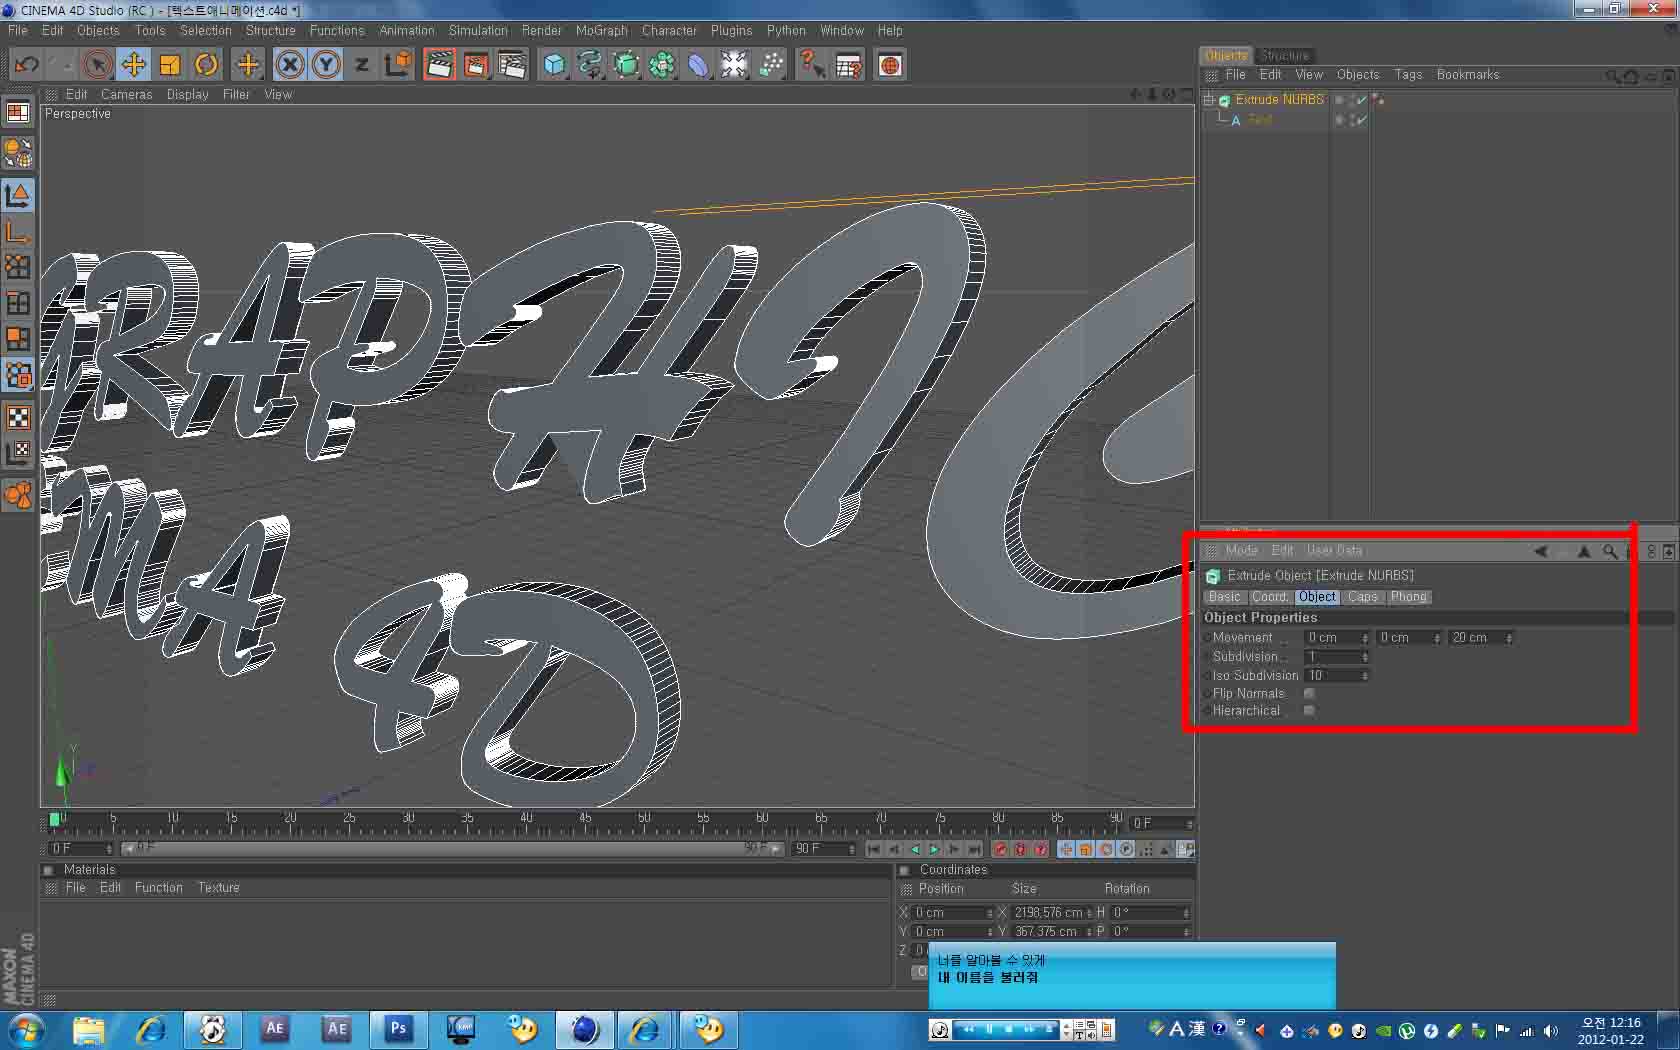Render to Picture Viewer
The height and width of the screenshot is (1050, 1680).
click(476, 65)
